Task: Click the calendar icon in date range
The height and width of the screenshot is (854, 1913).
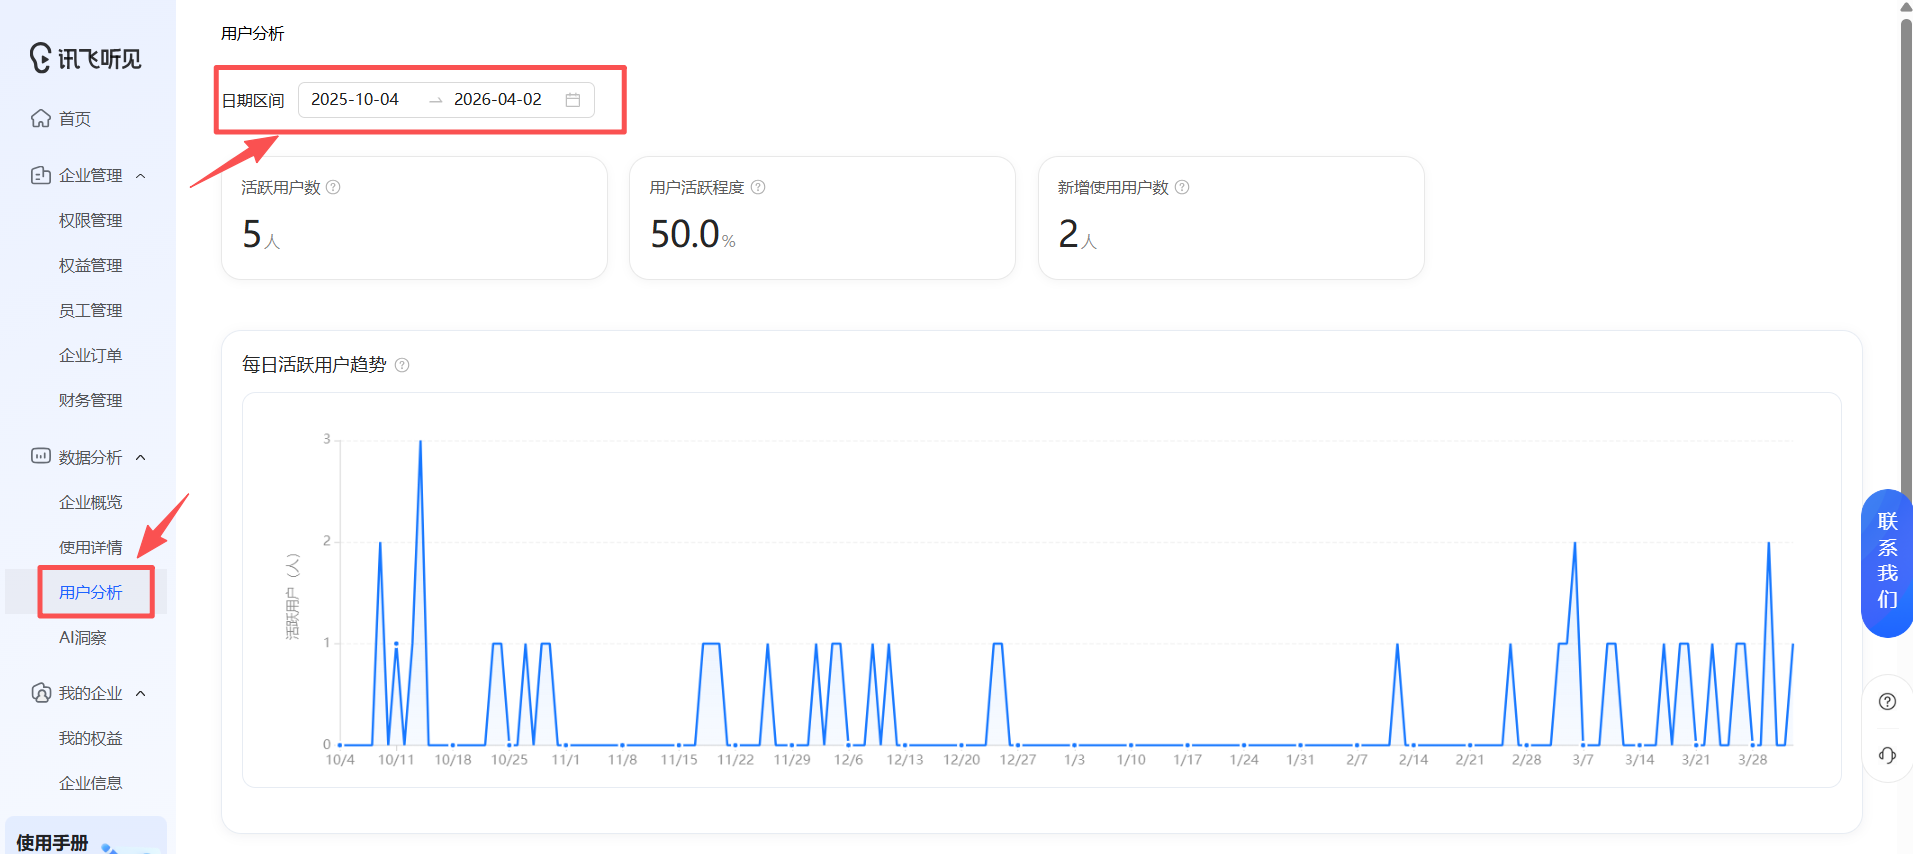Action: (573, 100)
